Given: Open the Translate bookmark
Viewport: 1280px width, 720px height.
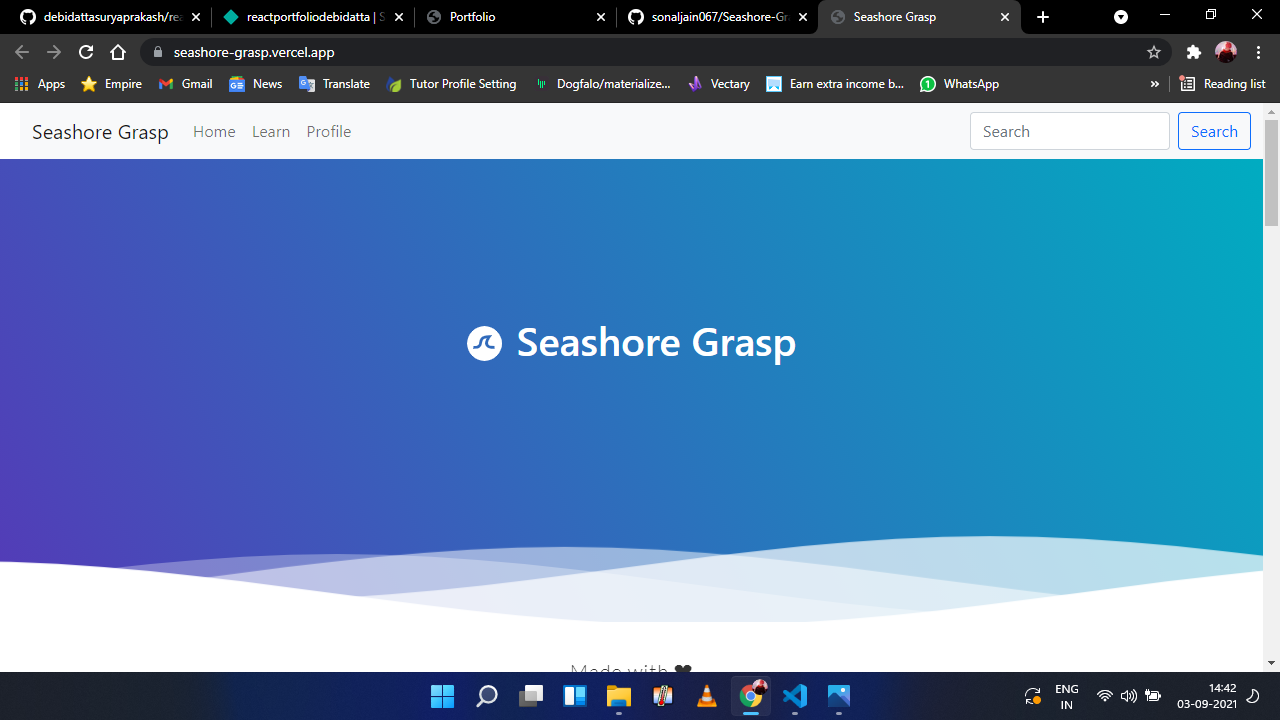Looking at the screenshot, I should pos(334,84).
